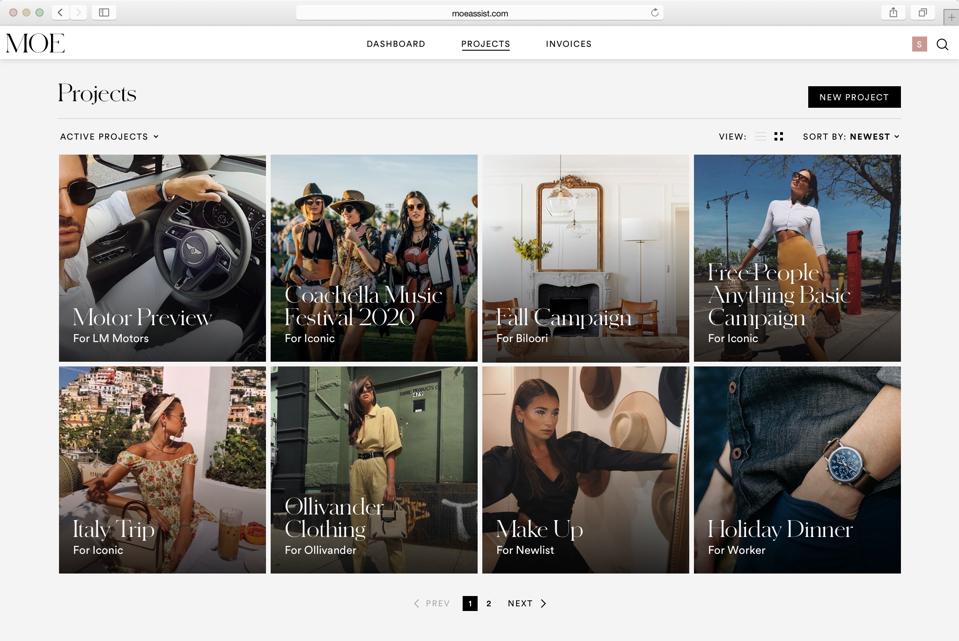Viewport: 959px width, 641px height.
Task: Expand the Active Projects filter
Action: coord(109,137)
